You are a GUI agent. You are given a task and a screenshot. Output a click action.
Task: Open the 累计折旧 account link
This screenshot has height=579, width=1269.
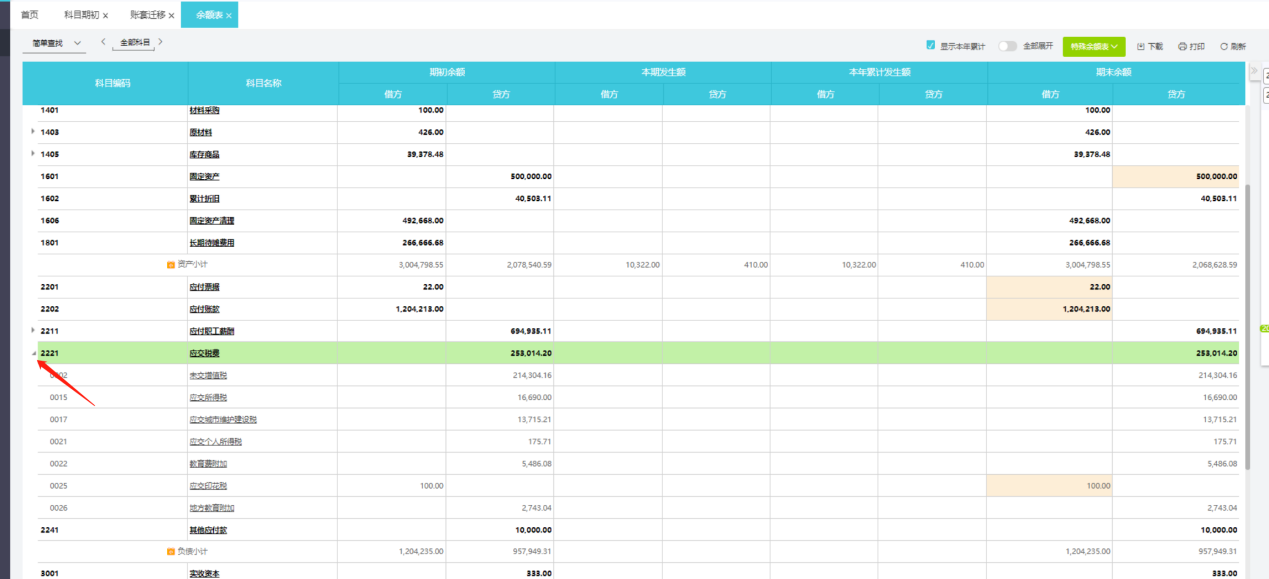(x=204, y=198)
